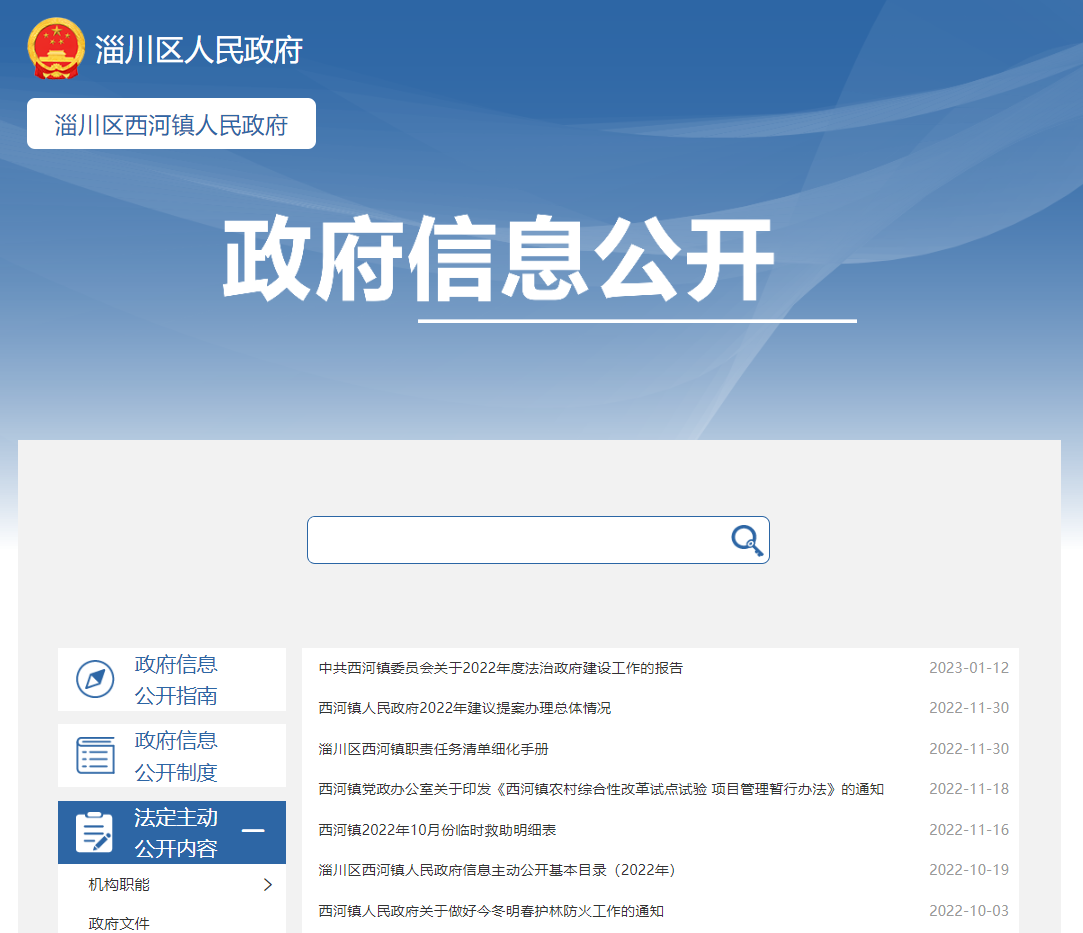Click the compass icon for information guide
This screenshot has width=1083, height=933.
[96, 680]
